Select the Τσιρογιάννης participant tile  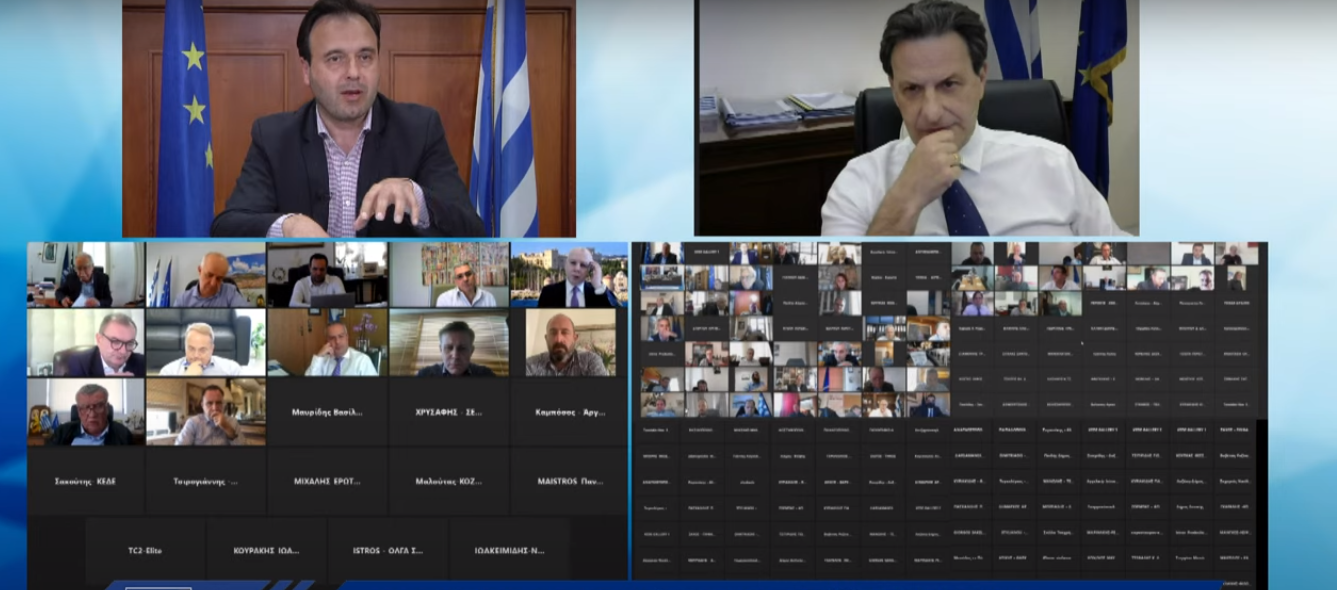206,481
